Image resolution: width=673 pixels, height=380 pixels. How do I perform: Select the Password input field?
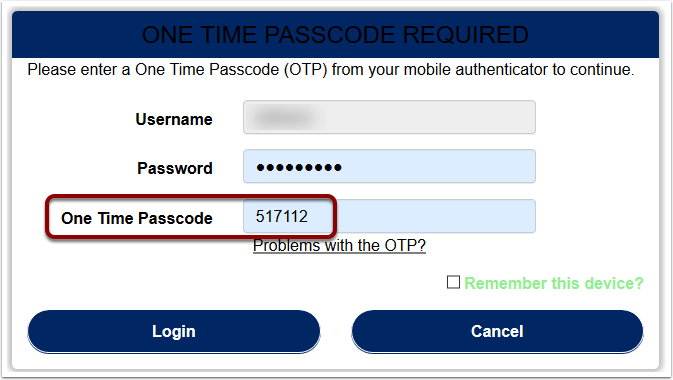point(389,167)
